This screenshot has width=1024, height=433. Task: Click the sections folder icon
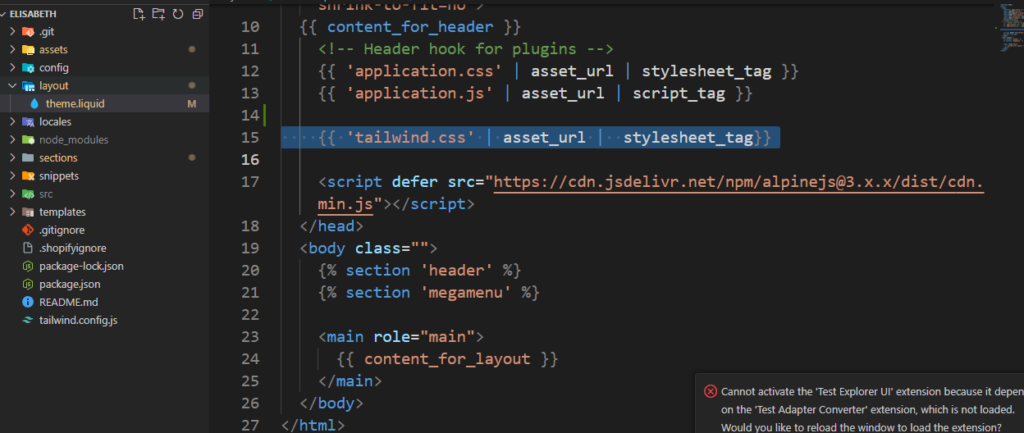coord(27,158)
